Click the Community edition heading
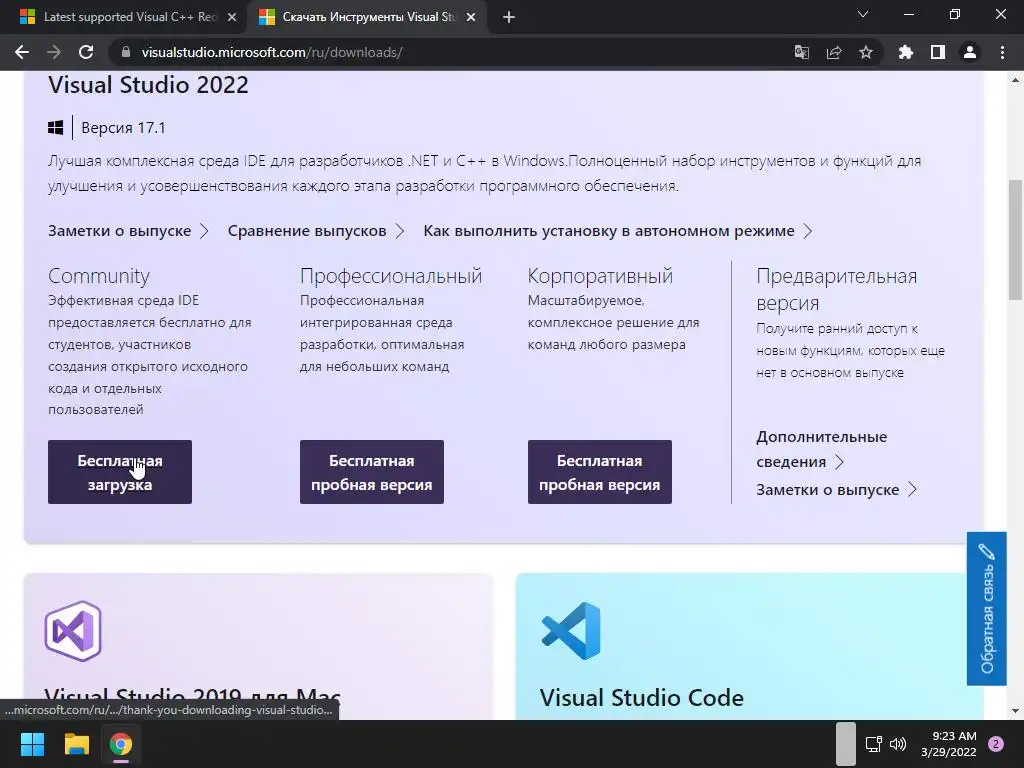 click(99, 276)
